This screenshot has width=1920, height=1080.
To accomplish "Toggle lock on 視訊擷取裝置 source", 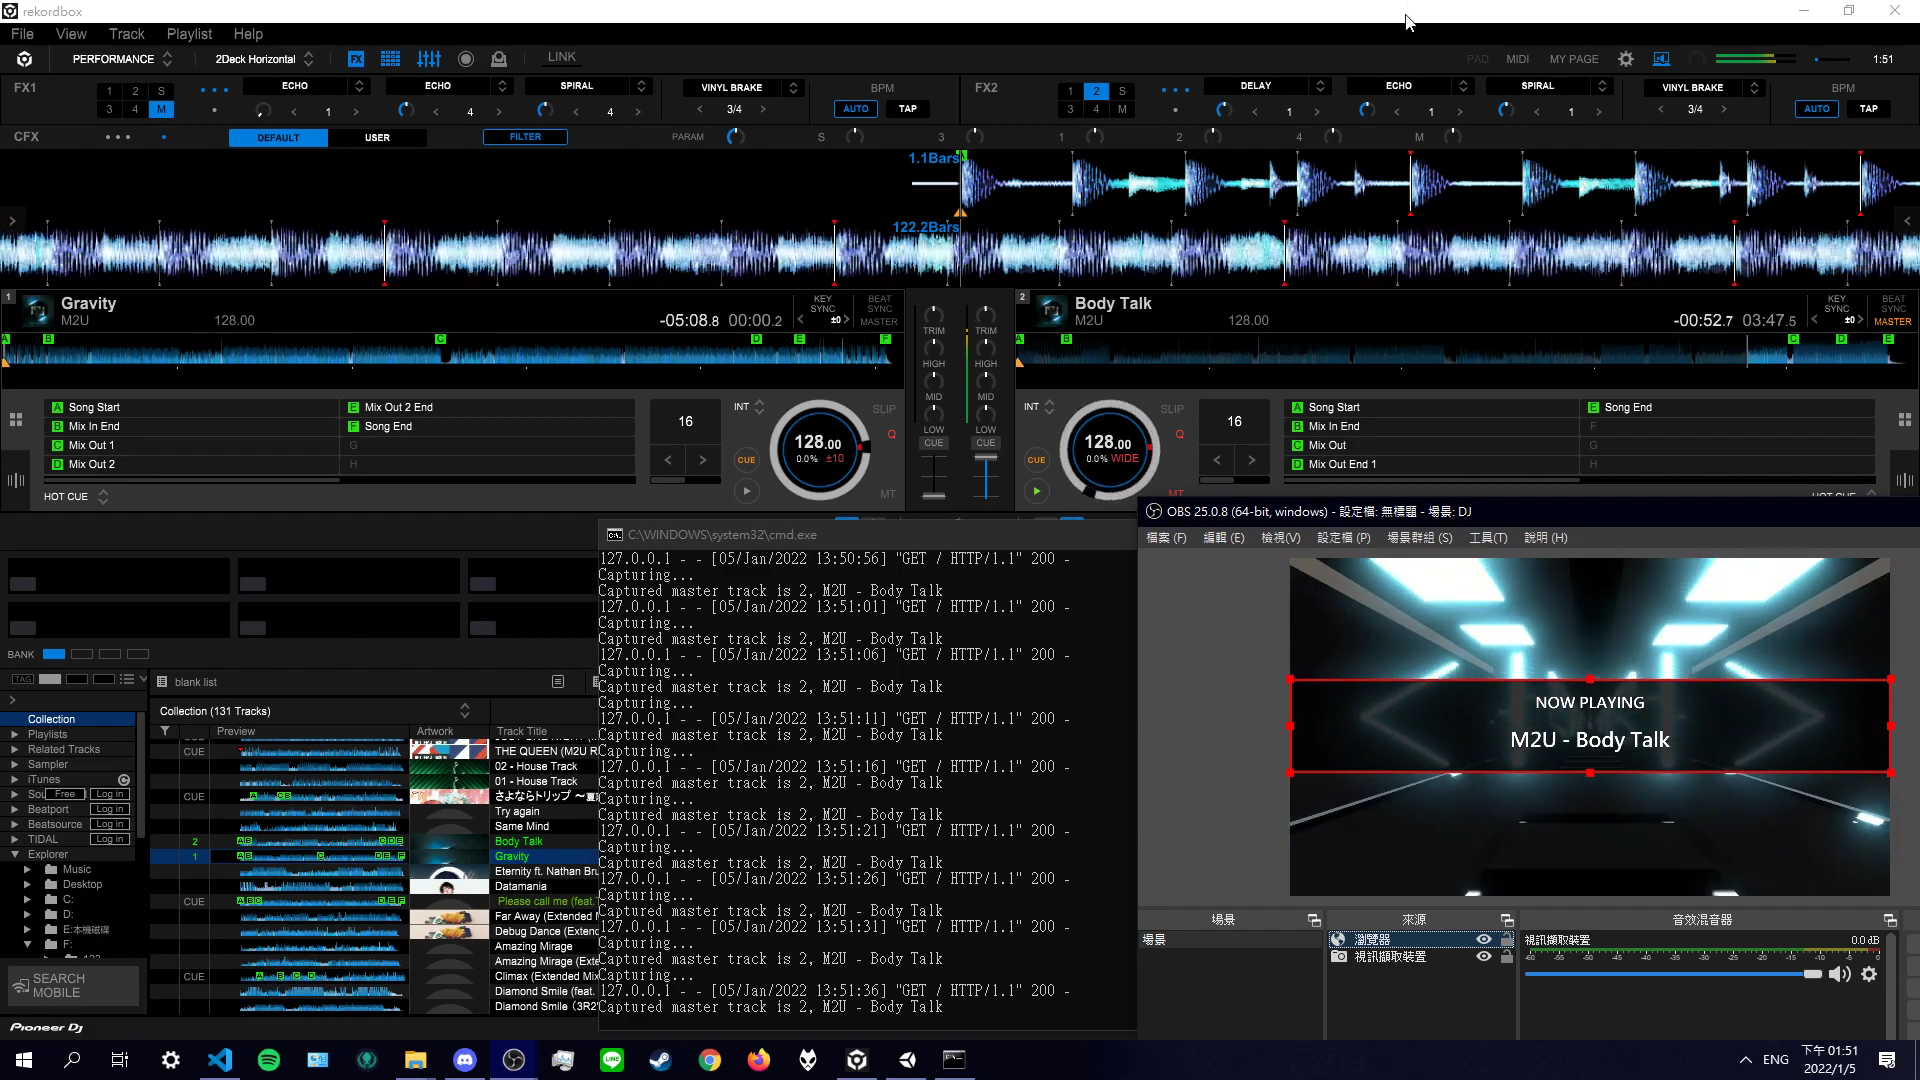I will point(1507,957).
